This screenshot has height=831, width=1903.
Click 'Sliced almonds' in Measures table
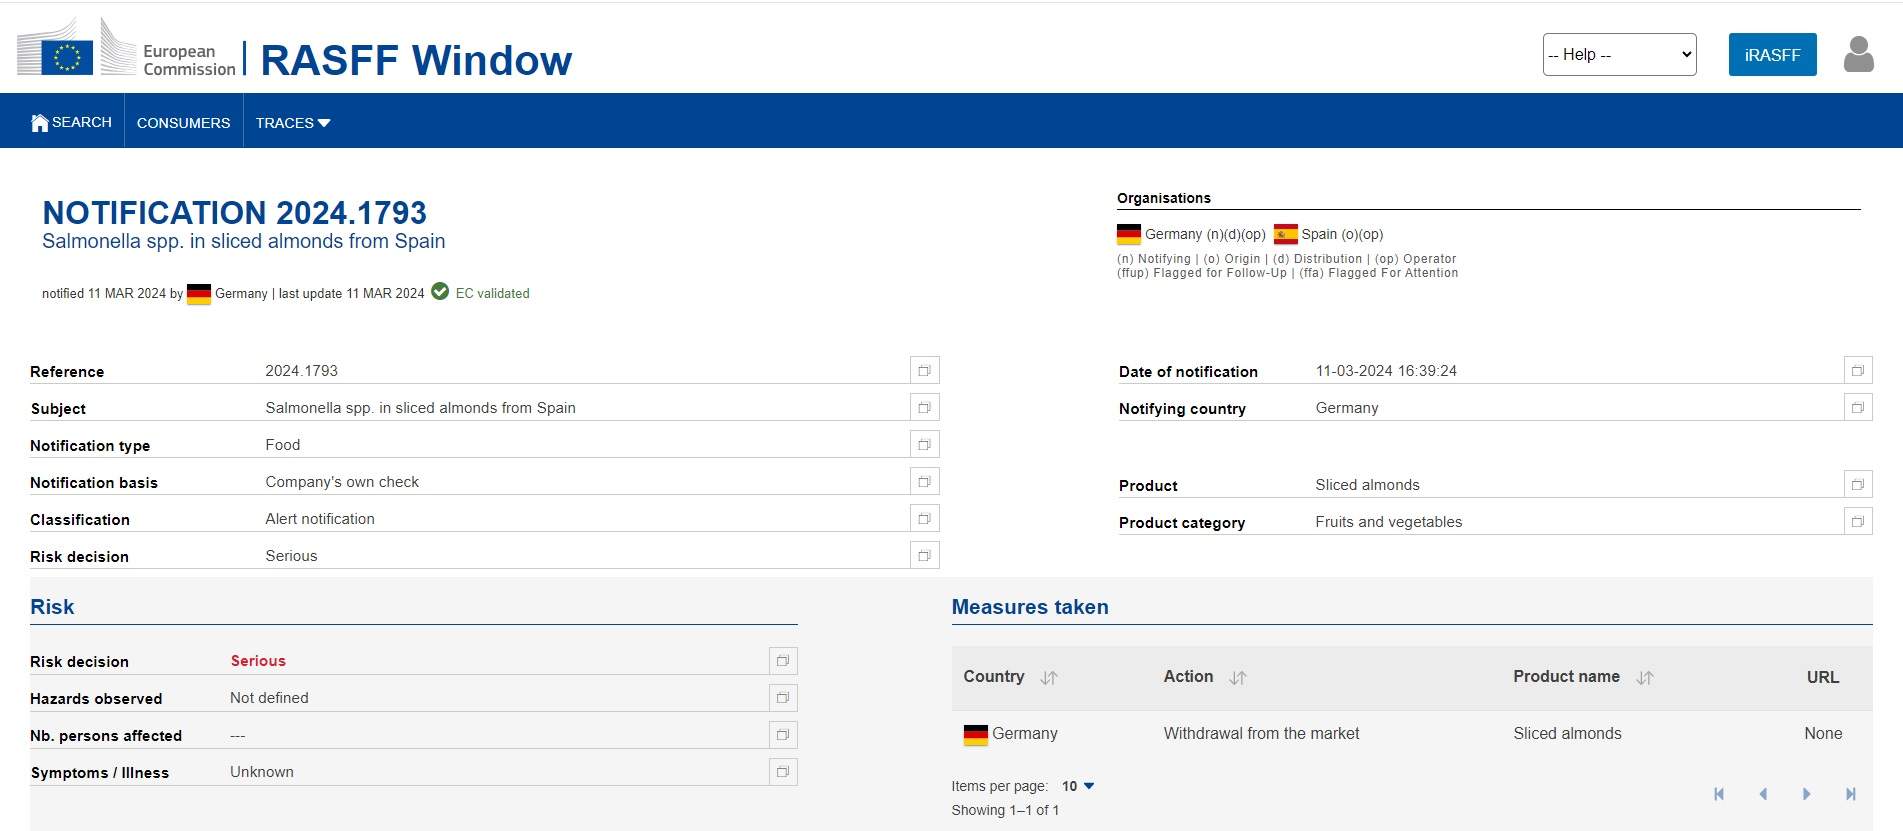(1568, 734)
